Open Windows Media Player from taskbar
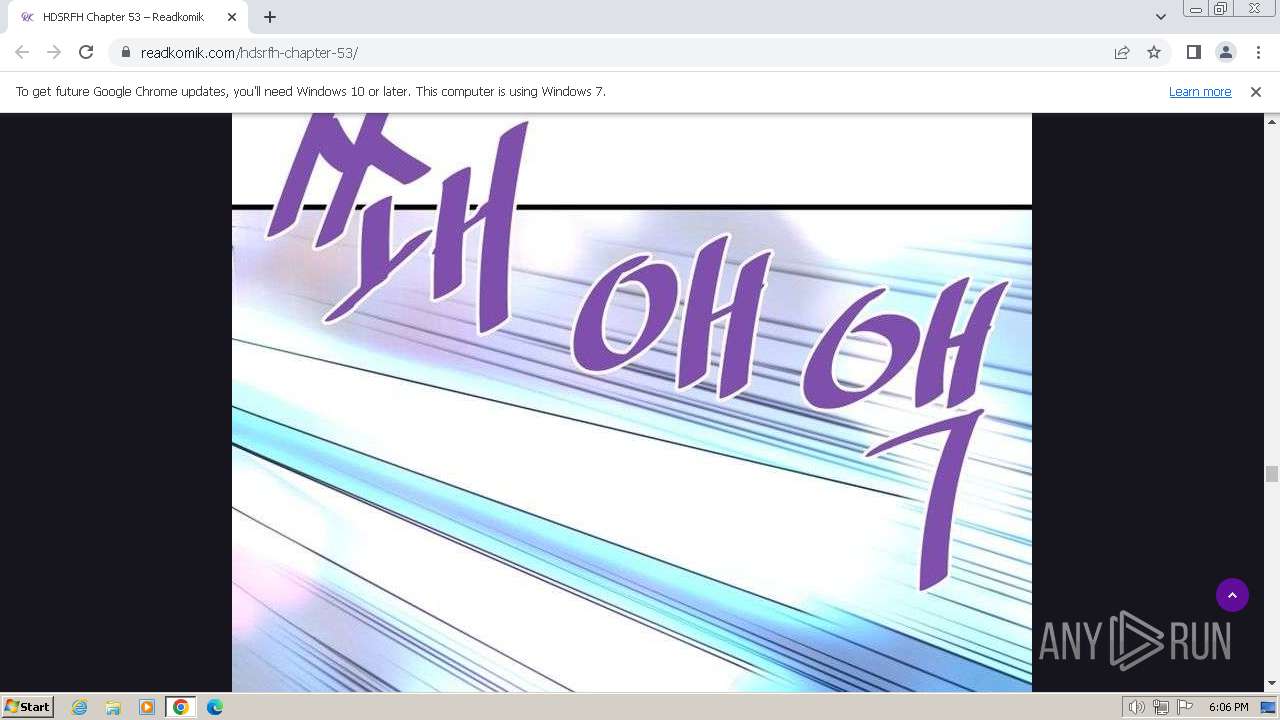The width and height of the screenshot is (1280, 720). tap(147, 707)
